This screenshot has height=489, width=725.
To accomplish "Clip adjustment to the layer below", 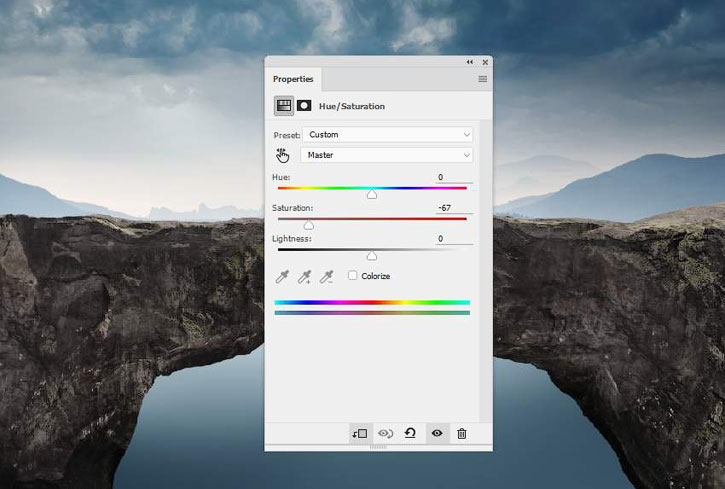I will click(360, 433).
